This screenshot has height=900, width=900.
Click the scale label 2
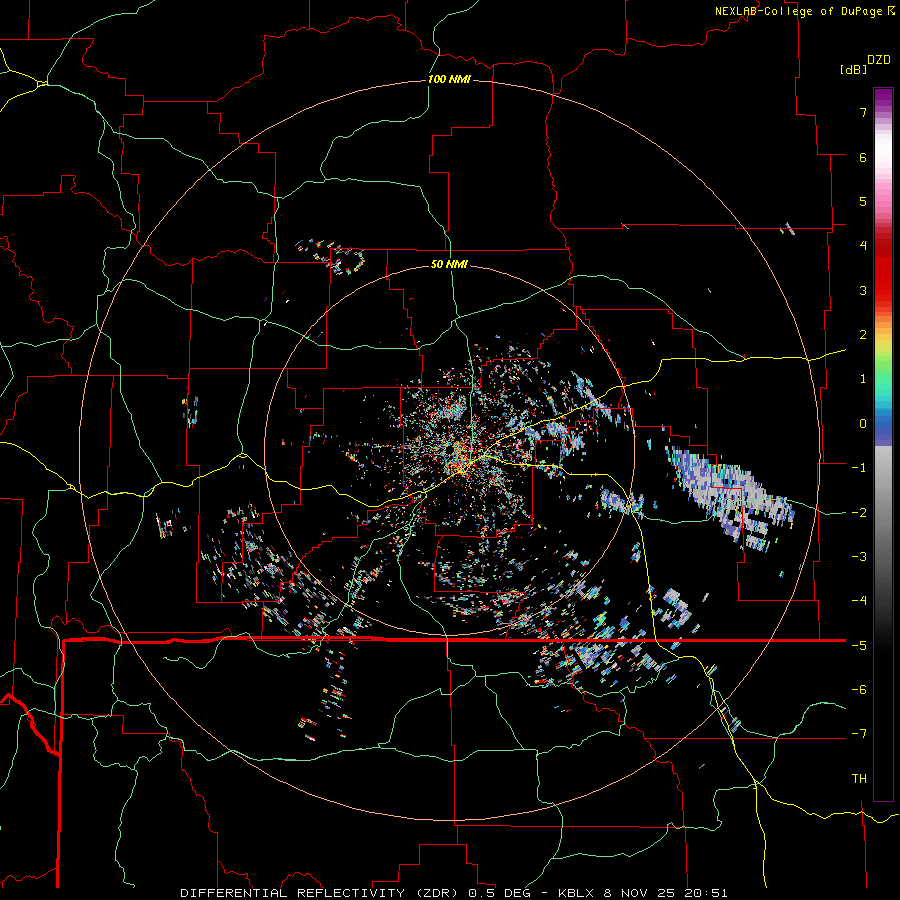862,335
